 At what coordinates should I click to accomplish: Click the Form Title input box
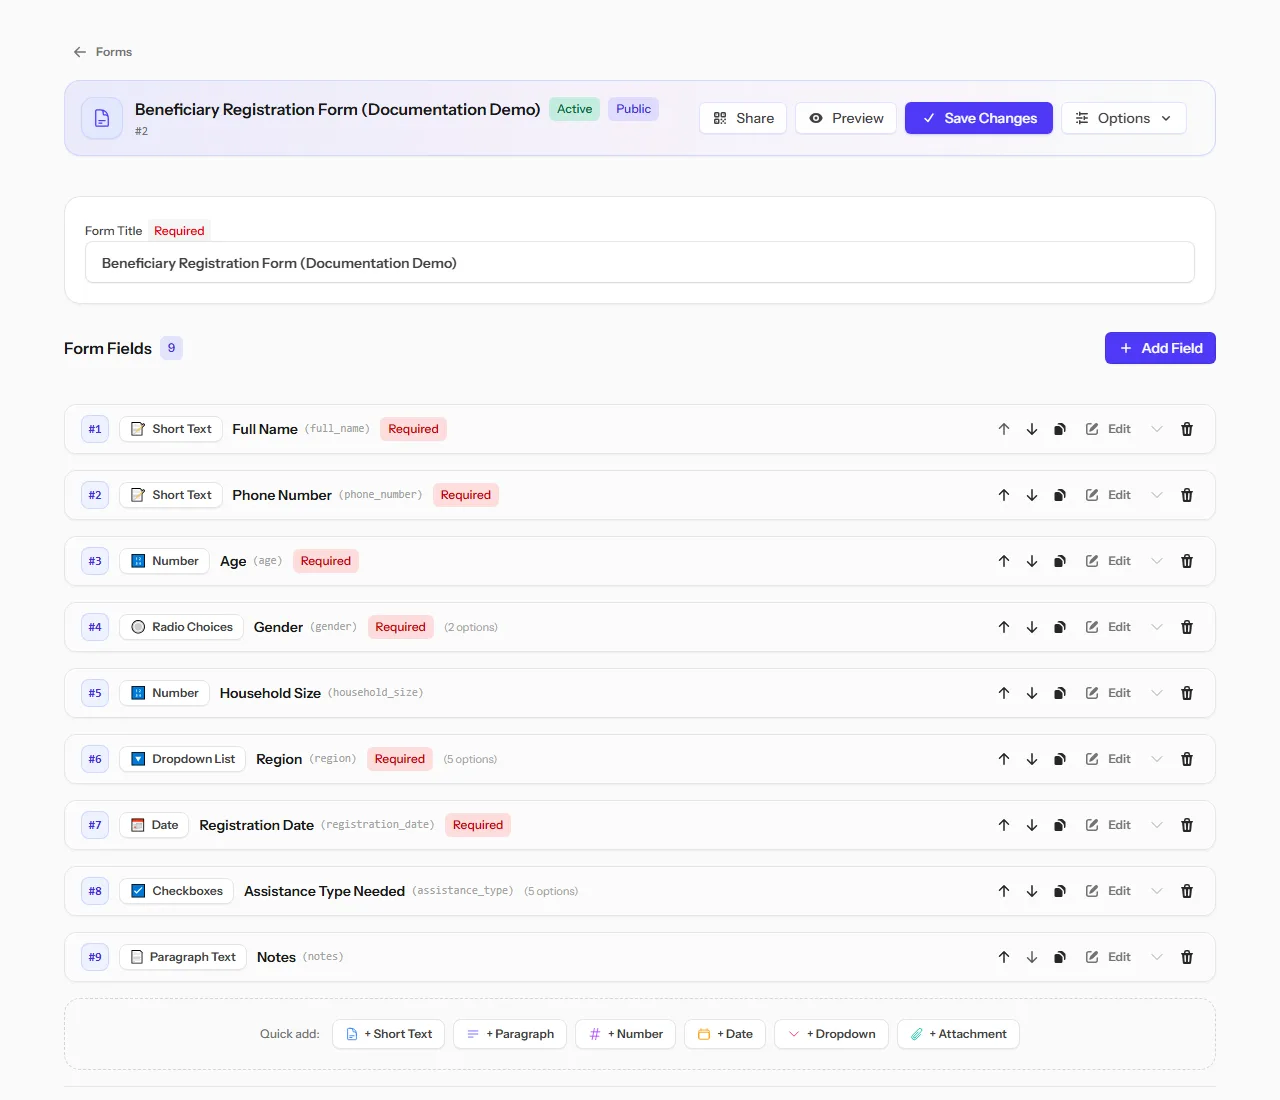[x=640, y=263]
